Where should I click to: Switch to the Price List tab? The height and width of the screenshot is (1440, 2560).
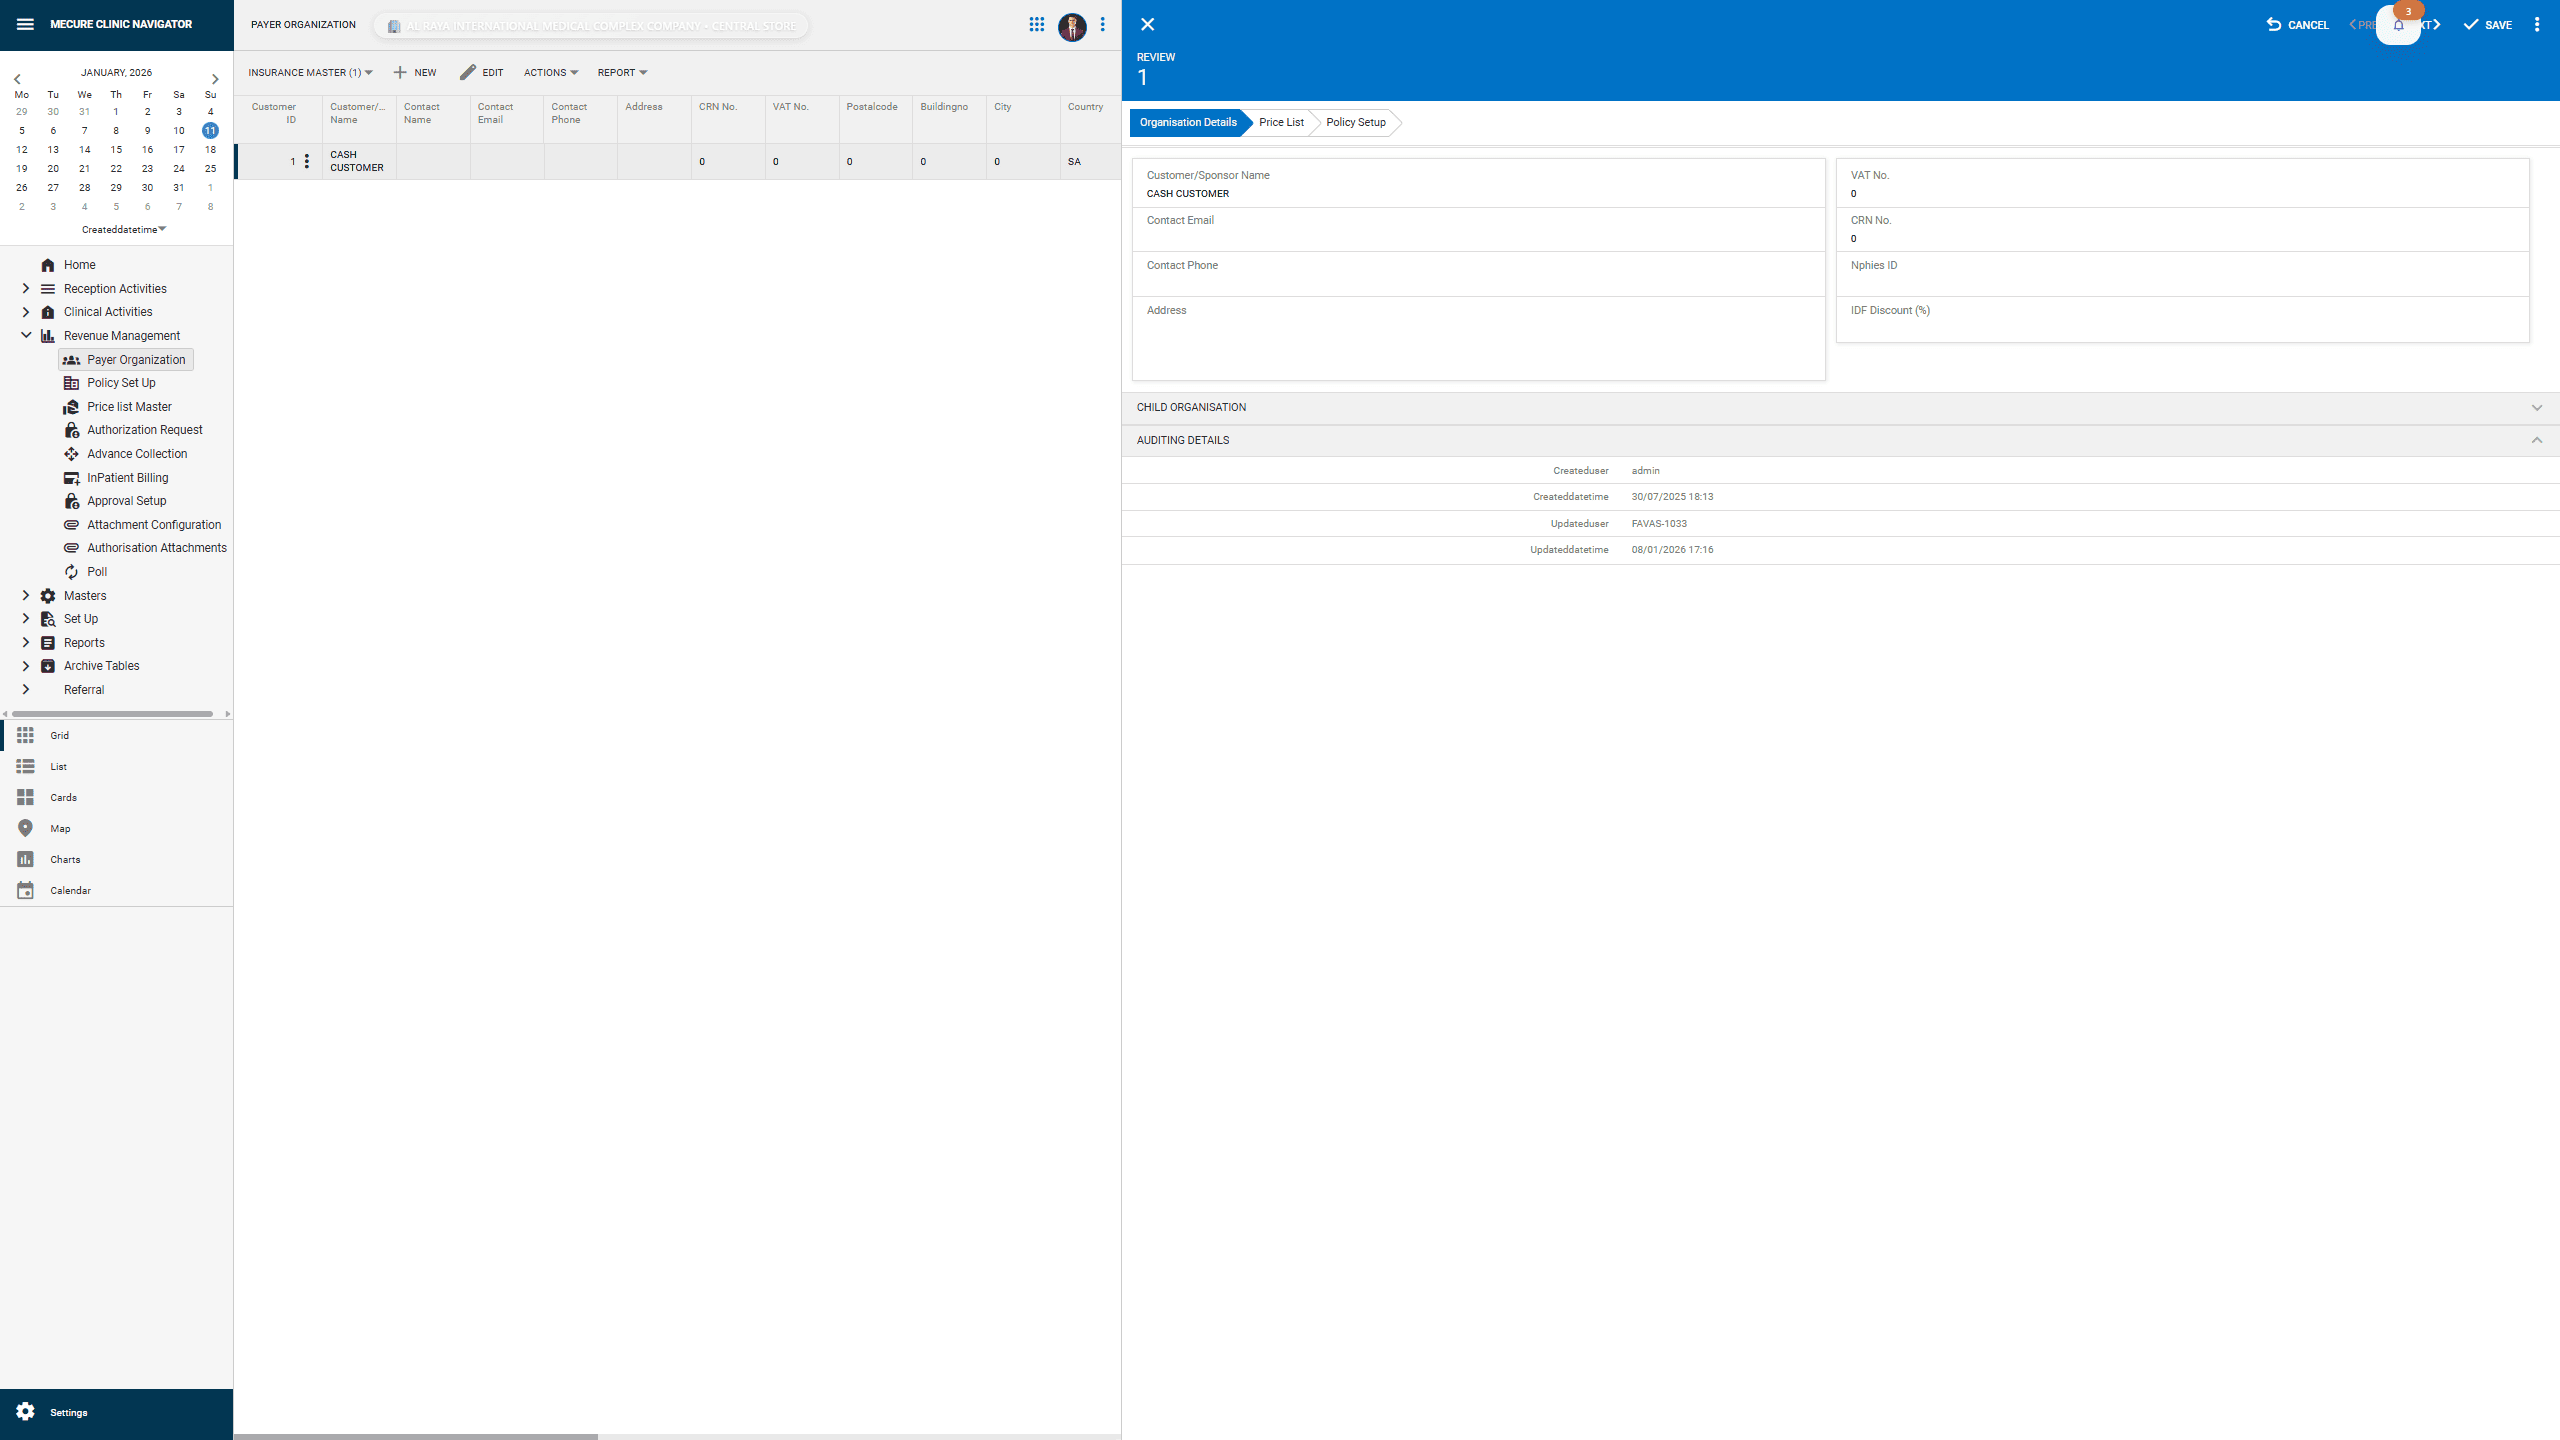pyautogui.click(x=1280, y=122)
